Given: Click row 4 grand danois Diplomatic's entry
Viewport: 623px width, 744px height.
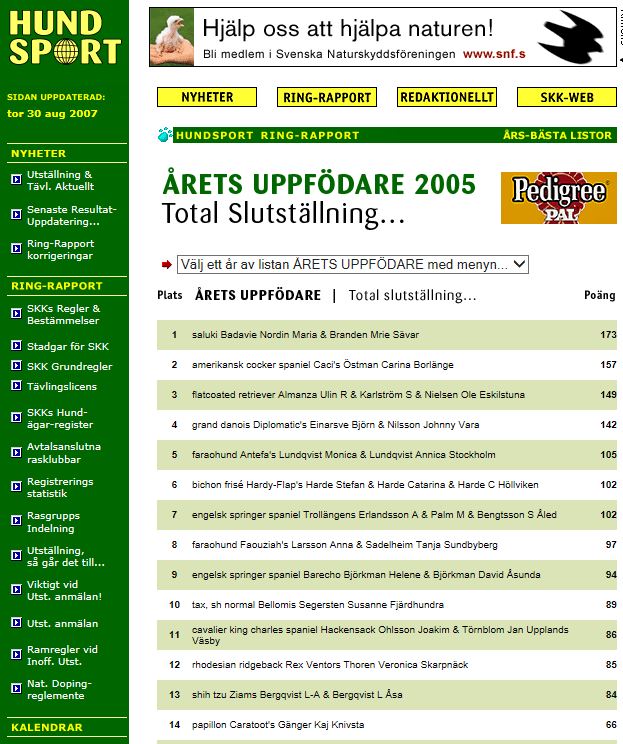Looking at the screenshot, I should tap(387, 425).
